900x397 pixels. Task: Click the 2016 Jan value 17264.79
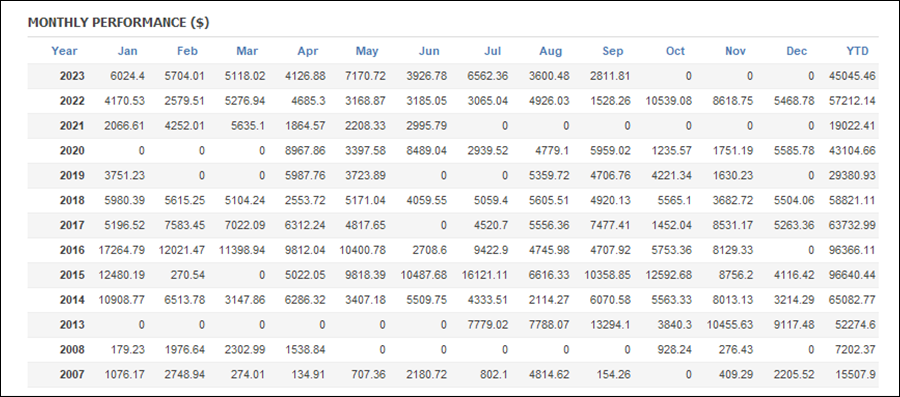[121, 250]
